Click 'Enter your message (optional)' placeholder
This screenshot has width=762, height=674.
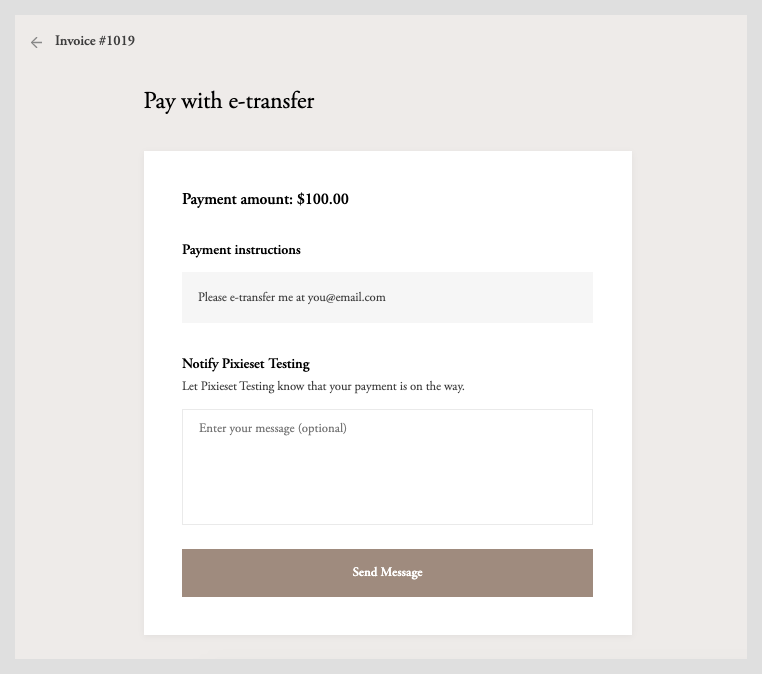(273, 428)
